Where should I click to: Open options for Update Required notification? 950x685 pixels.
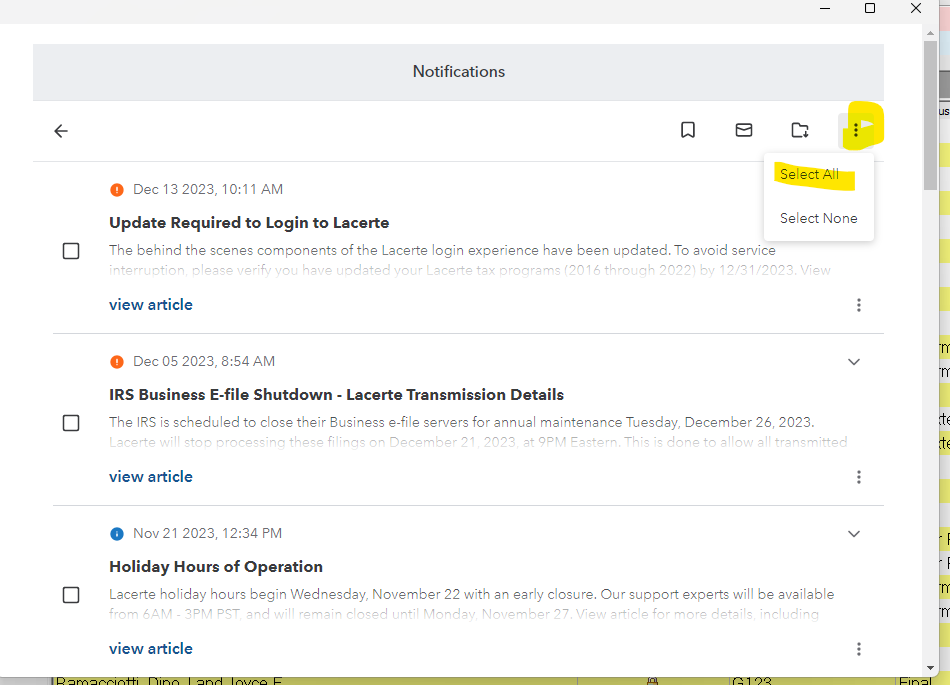point(859,305)
